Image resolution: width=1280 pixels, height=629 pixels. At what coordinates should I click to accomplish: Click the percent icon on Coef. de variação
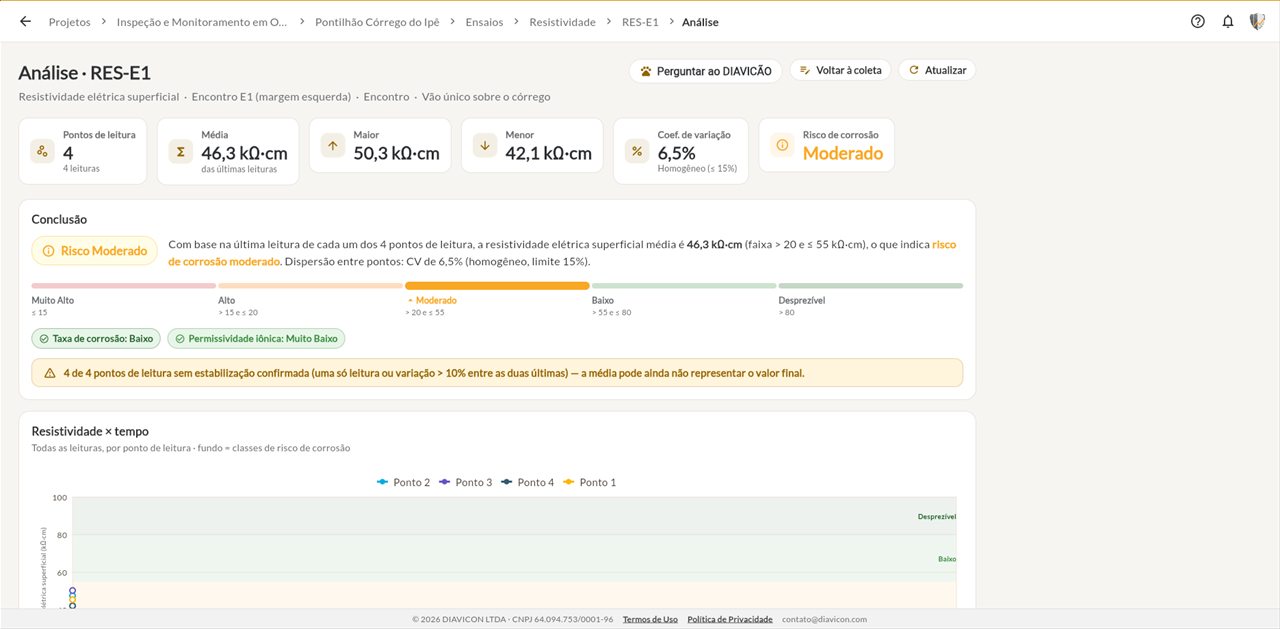coord(637,151)
